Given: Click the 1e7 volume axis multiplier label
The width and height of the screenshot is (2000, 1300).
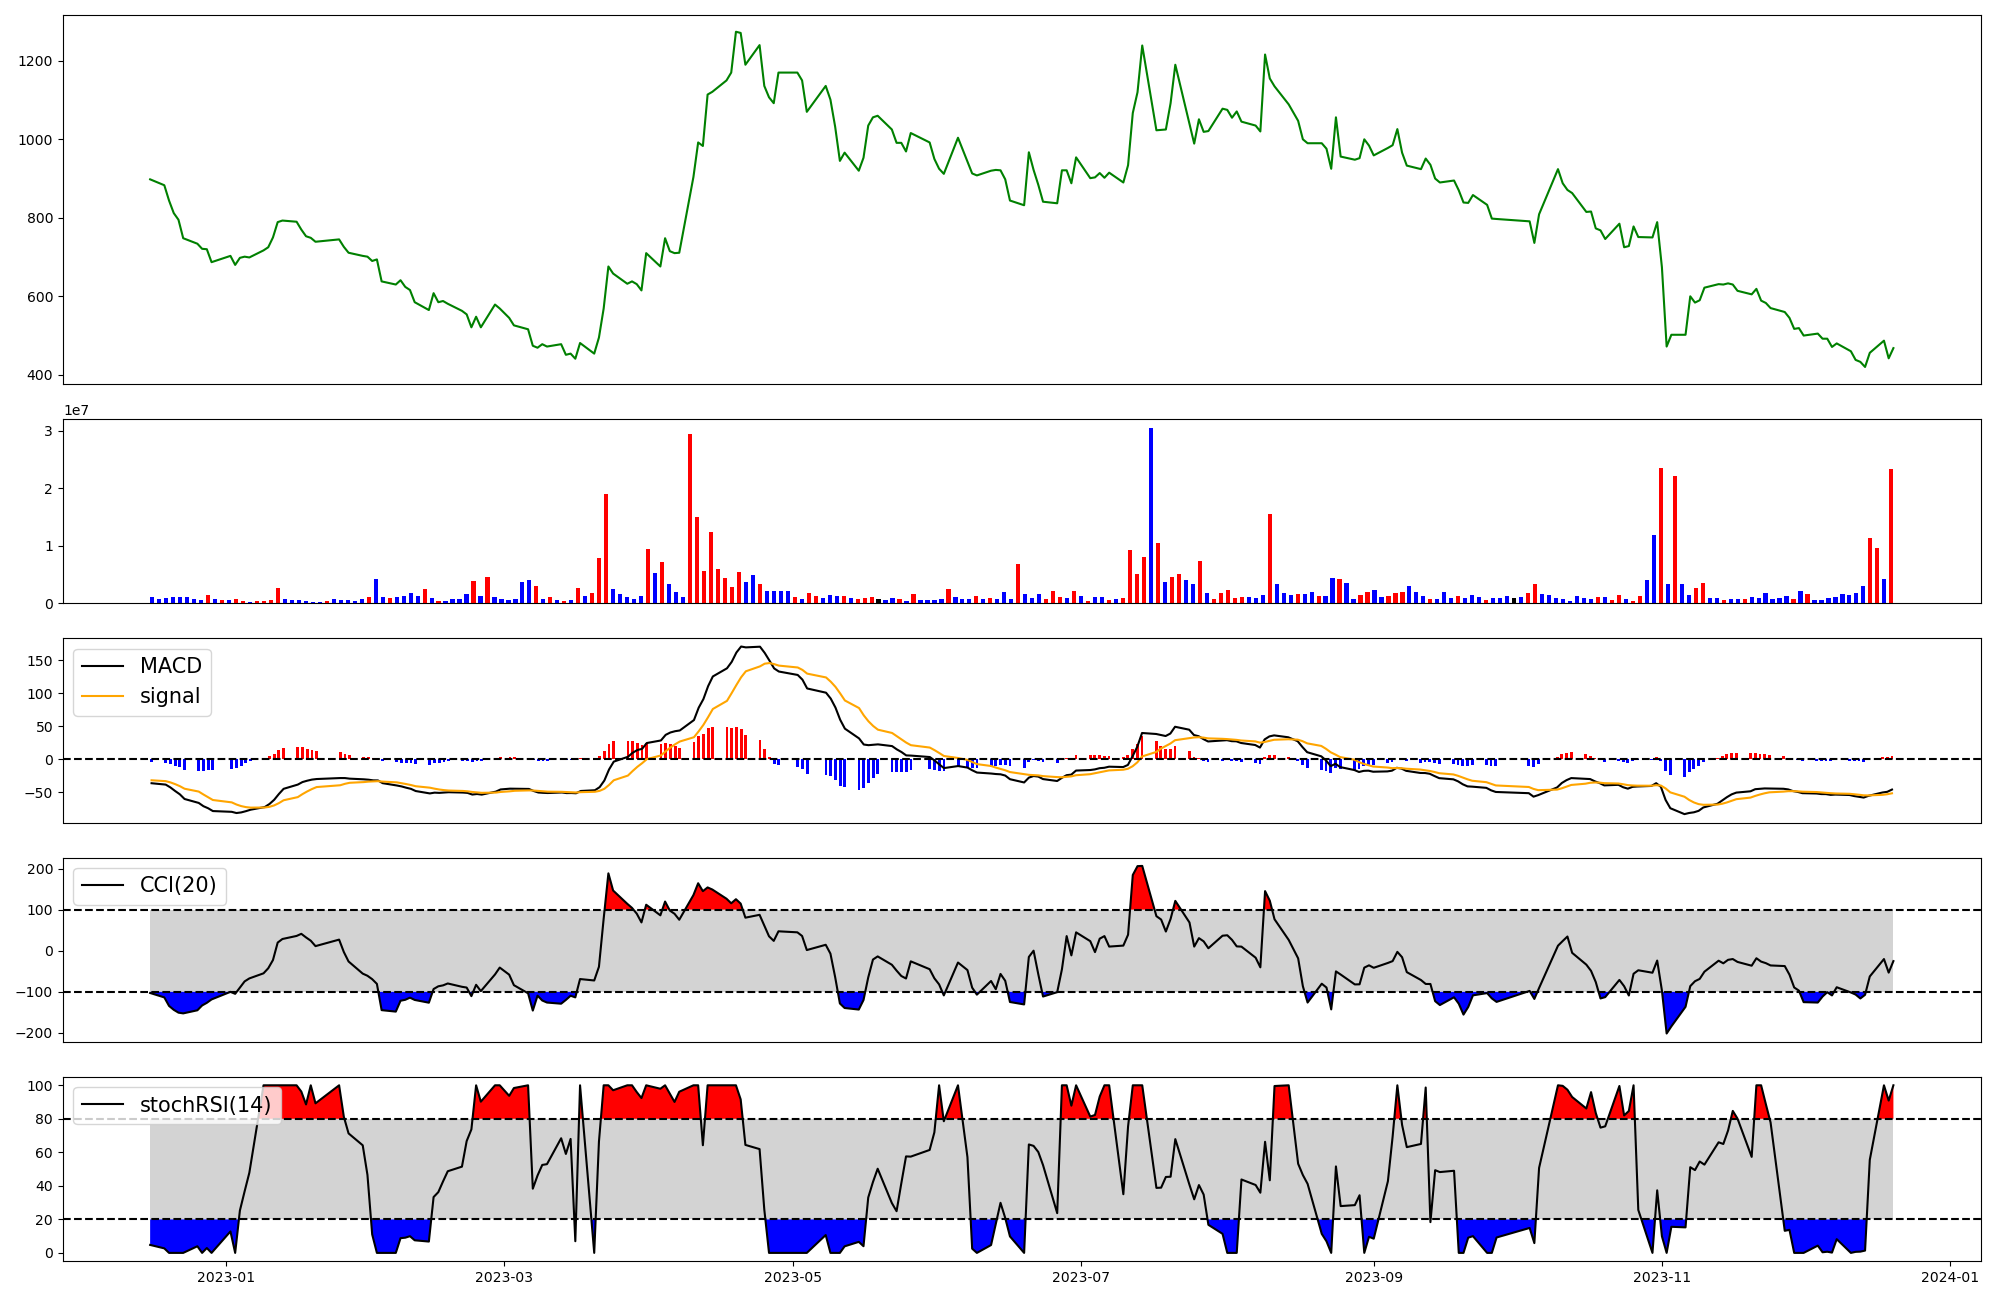Looking at the screenshot, I should pyautogui.click(x=78, y=411).
